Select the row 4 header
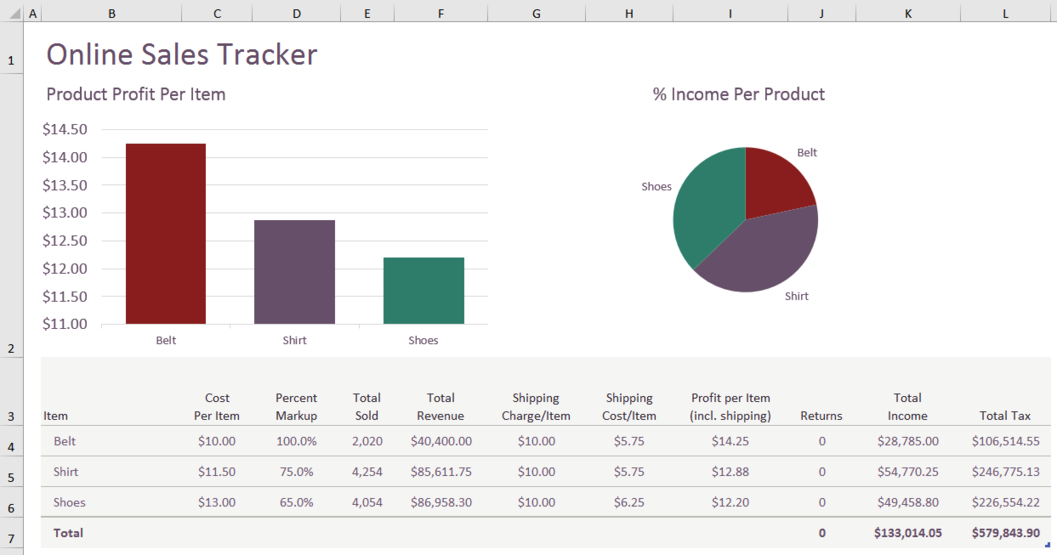 coord(10,446)
